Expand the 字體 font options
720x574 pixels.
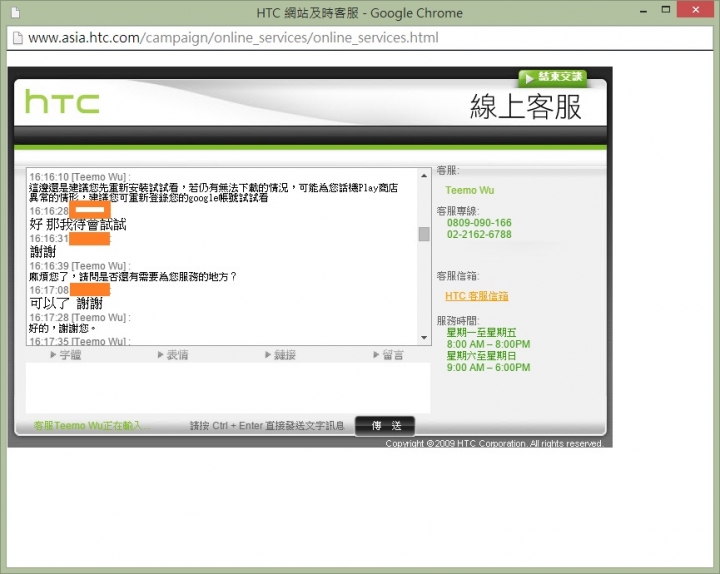66,355
